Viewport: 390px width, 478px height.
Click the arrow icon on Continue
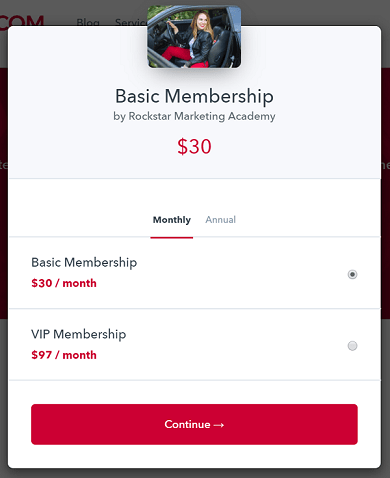coord(219,425)
